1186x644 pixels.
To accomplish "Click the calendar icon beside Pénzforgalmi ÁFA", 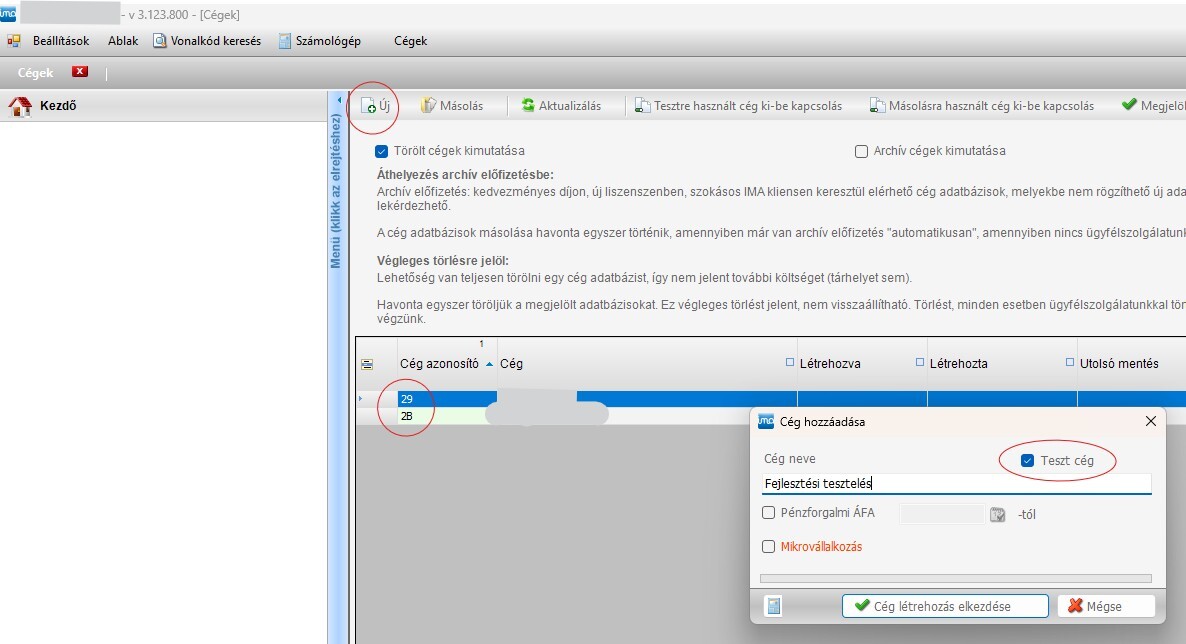I will pyautogui.click(x=997, y=514).
